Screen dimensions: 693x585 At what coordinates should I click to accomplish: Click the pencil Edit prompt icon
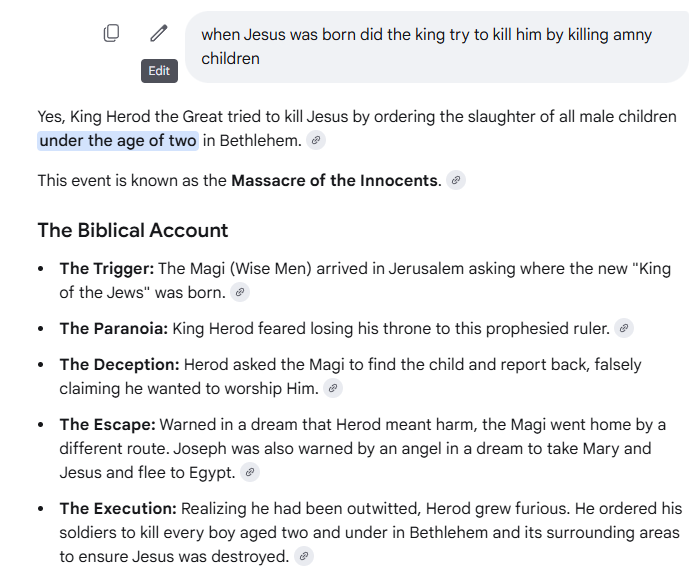pyautogui.click(x=159, y=33)
